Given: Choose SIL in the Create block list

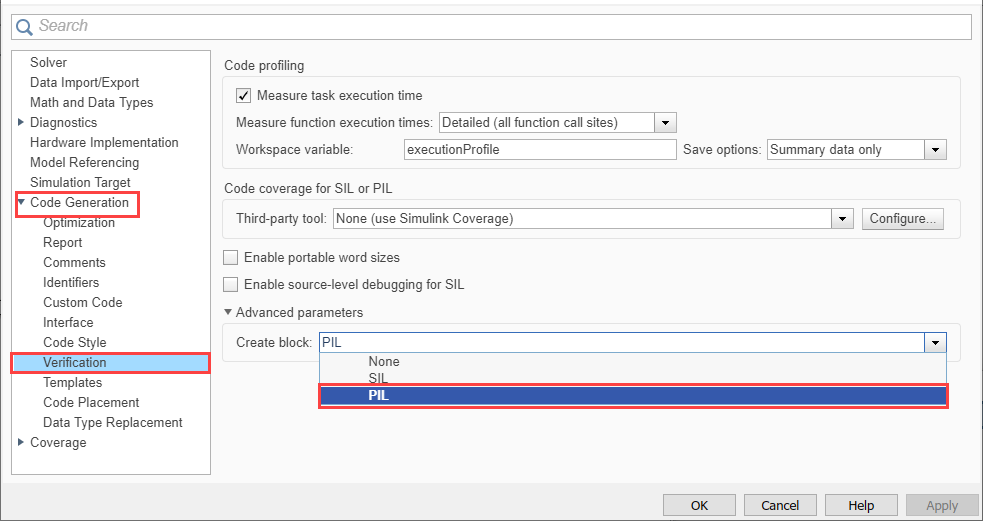Looking at the screenshot, I should point(378,379).
